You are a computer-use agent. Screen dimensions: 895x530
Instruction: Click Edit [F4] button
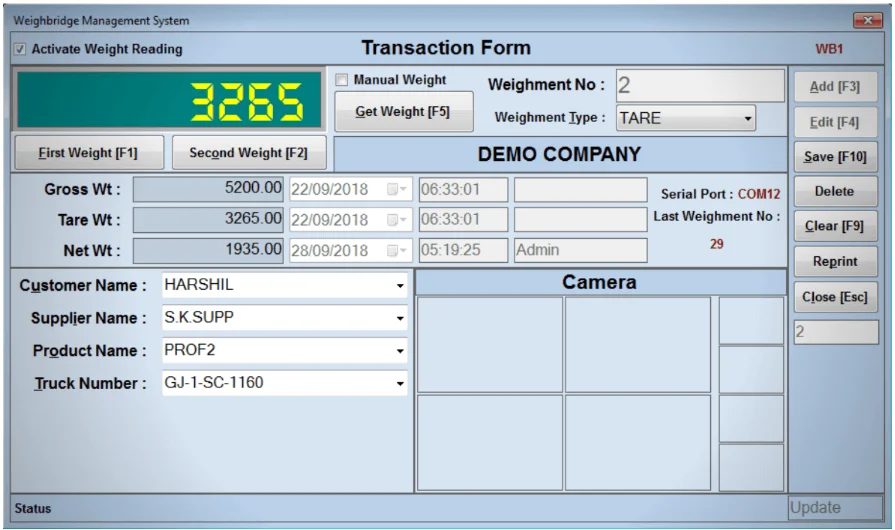pos(835,122)
